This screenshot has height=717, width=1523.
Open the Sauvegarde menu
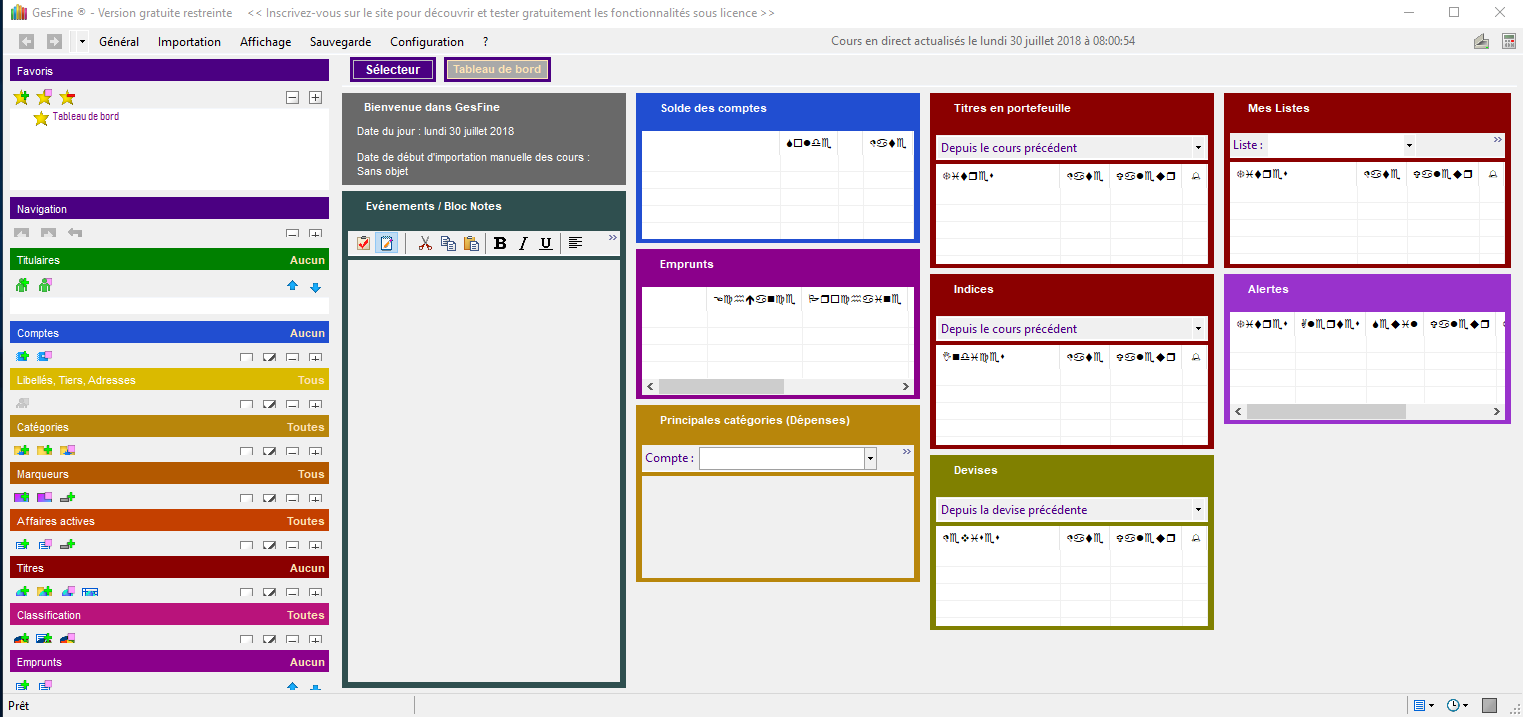340,42
